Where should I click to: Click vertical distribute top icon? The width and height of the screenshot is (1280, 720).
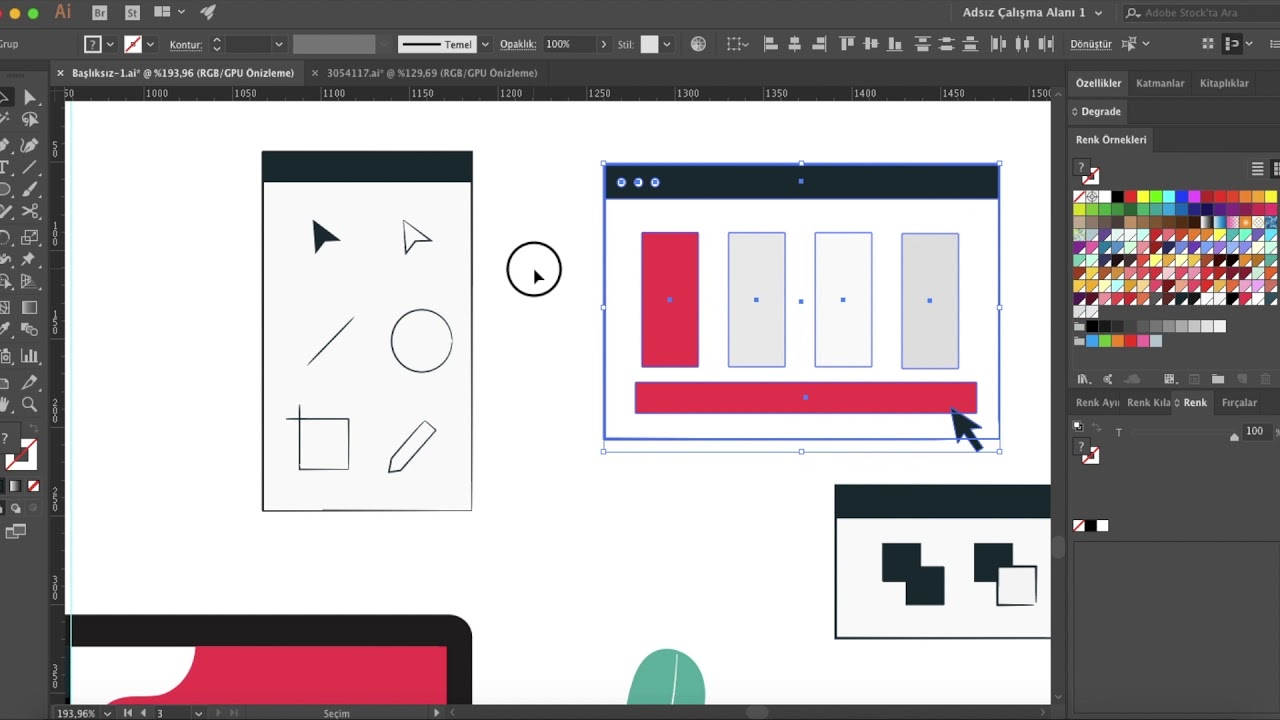click(922, 44)
